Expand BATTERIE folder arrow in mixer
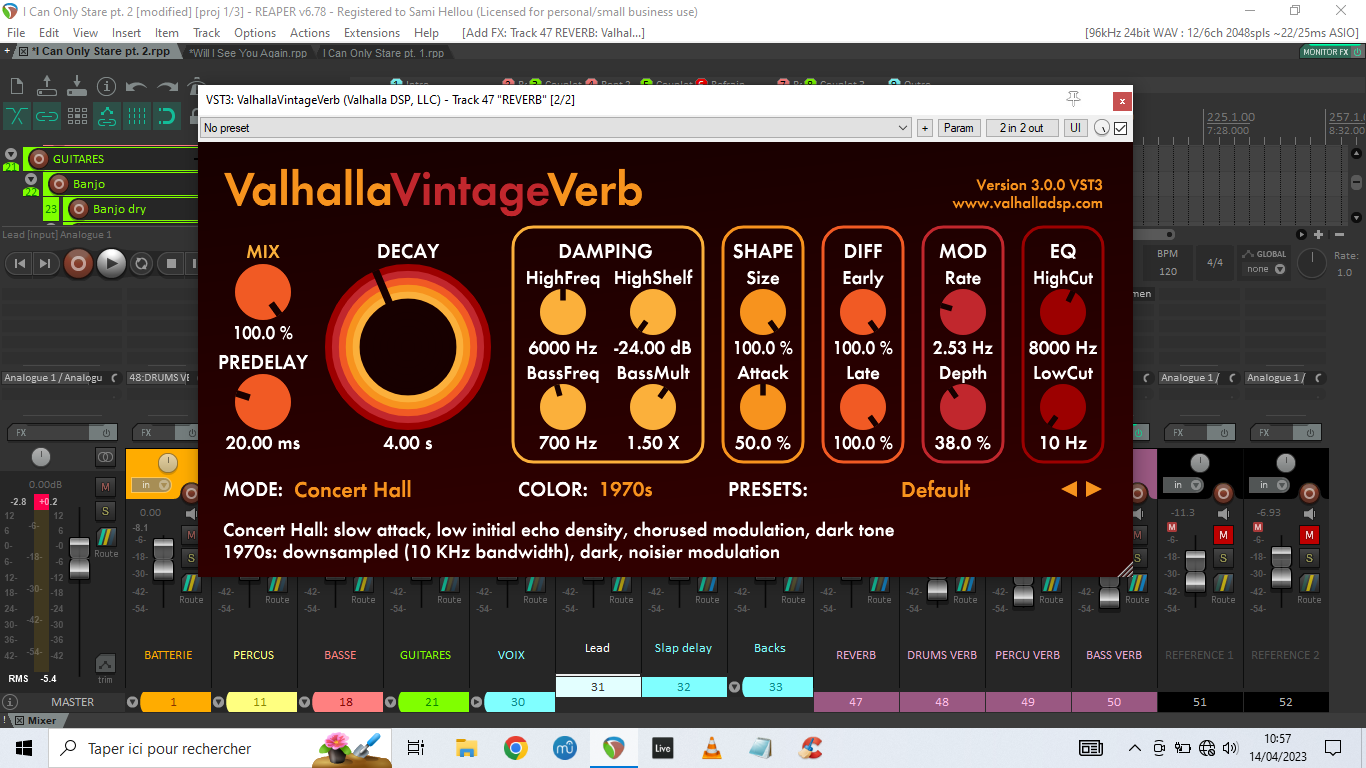The image size is (1366, 768). [x=133, y=702]
